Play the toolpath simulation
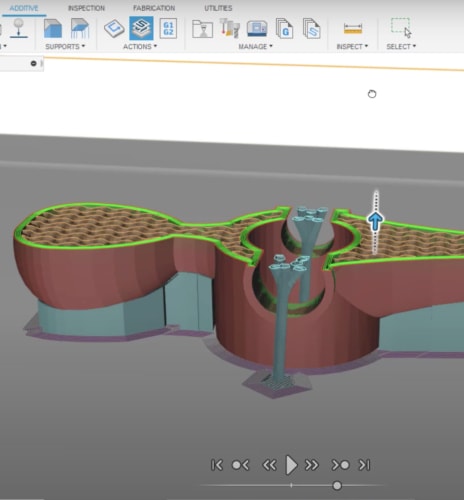The image size is (464, 500). click(x=291, y=465)
